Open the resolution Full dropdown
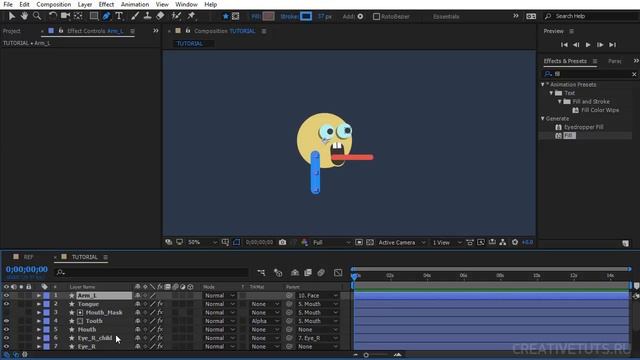 (x=331, y=242)
